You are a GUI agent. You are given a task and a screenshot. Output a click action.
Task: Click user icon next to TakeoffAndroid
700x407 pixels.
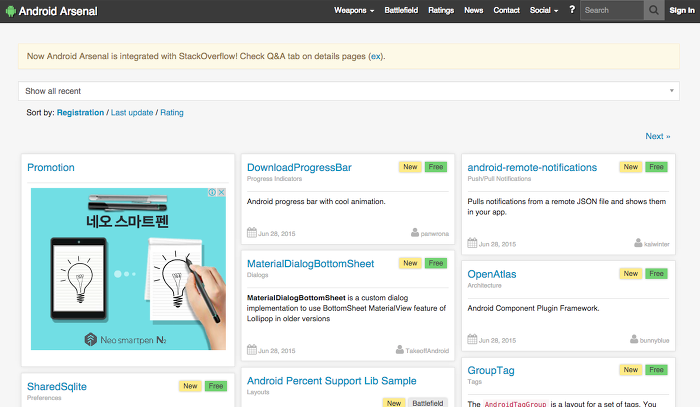(x=400, y=349)
